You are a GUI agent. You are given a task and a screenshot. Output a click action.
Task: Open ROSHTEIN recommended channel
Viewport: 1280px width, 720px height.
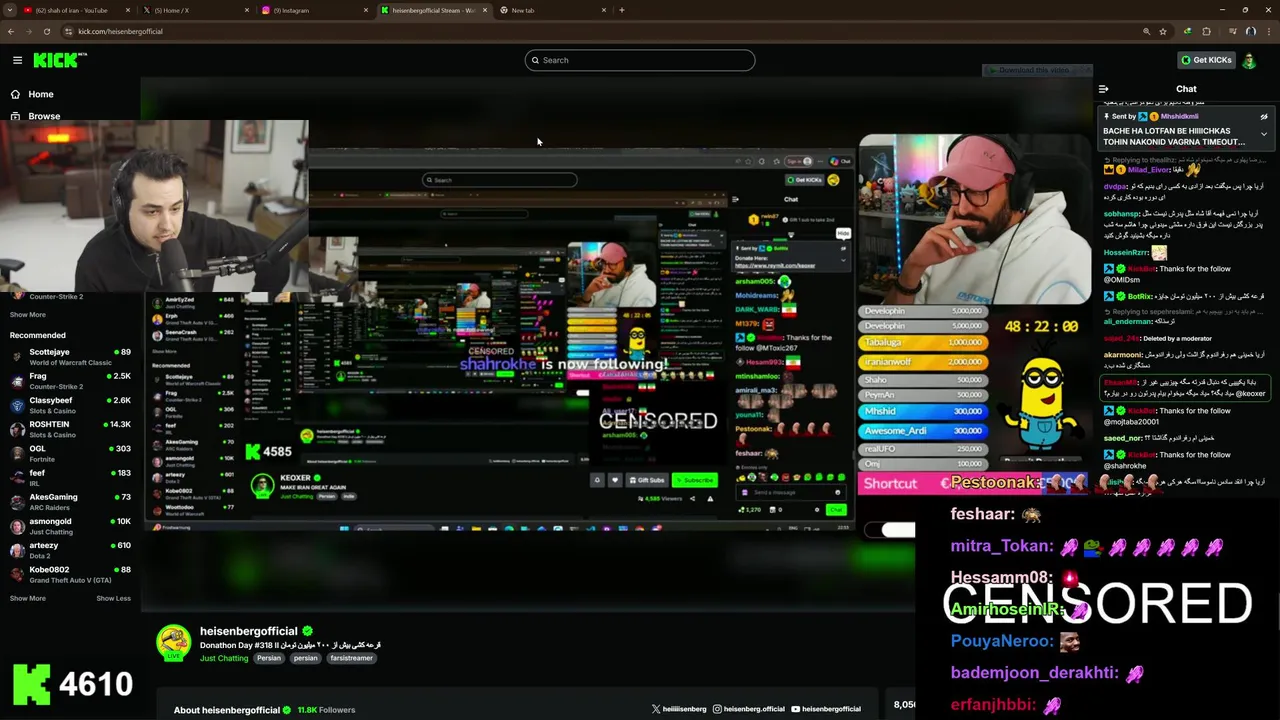70,429
